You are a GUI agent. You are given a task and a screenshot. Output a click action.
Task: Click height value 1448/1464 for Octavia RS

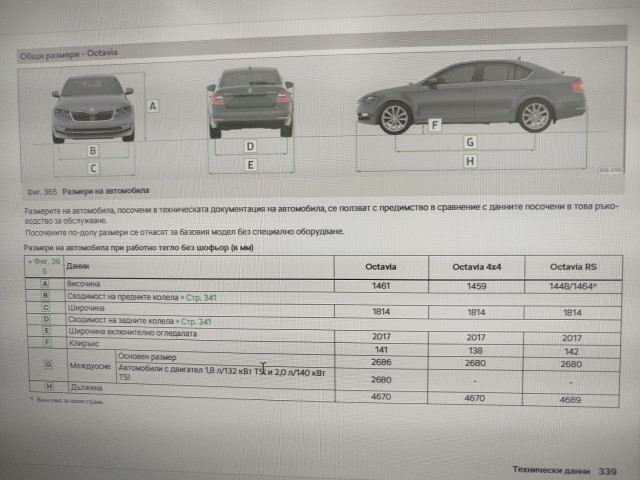[x=572, y=286]
